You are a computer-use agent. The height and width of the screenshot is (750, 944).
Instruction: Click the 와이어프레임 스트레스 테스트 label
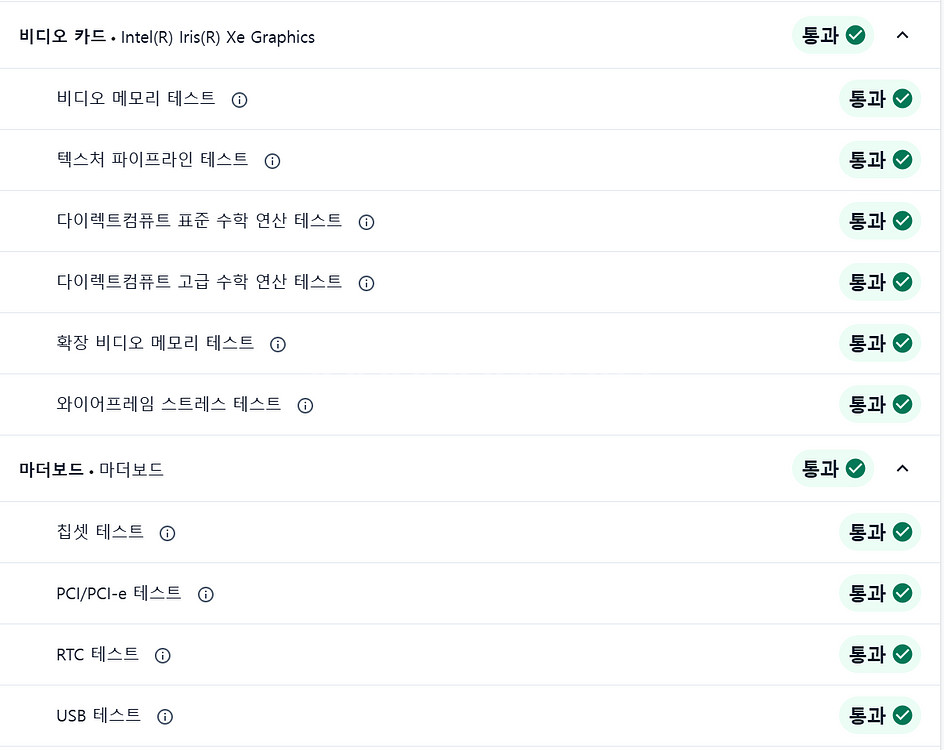(169, 404)
